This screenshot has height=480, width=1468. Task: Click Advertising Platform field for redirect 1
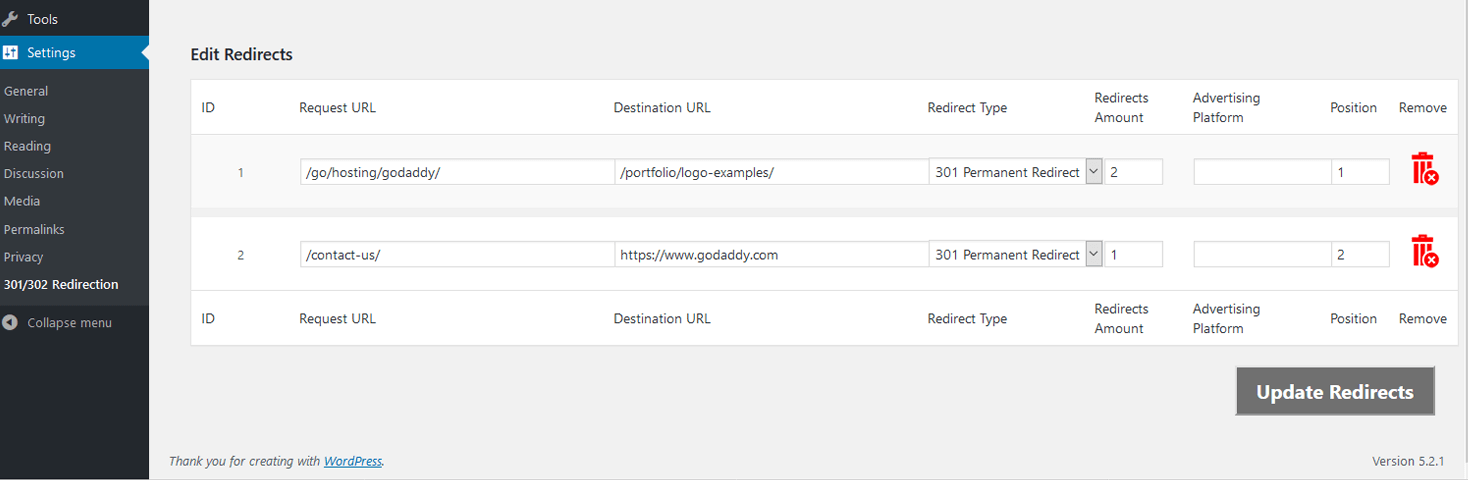click(1262, 172)
